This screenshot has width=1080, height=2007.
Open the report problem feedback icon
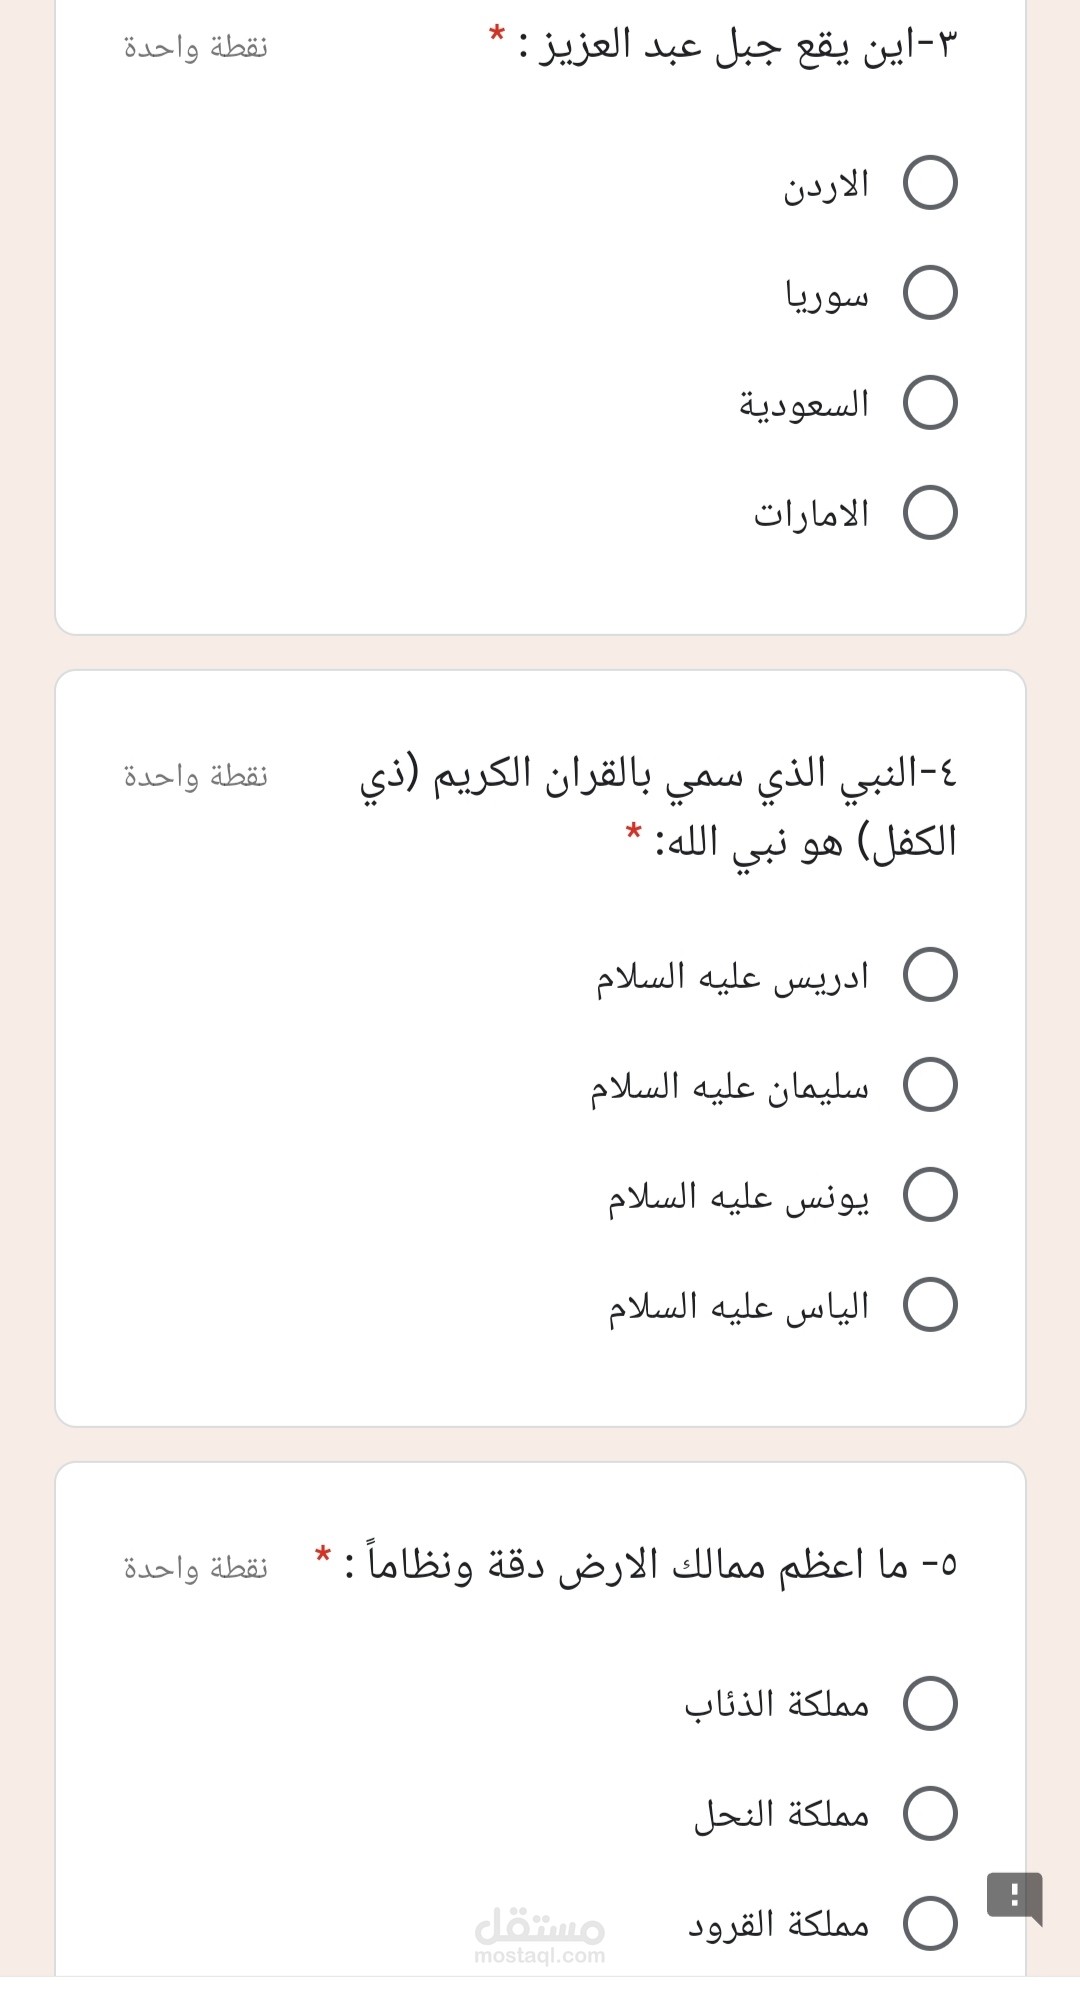(x=1014, y=1896)
